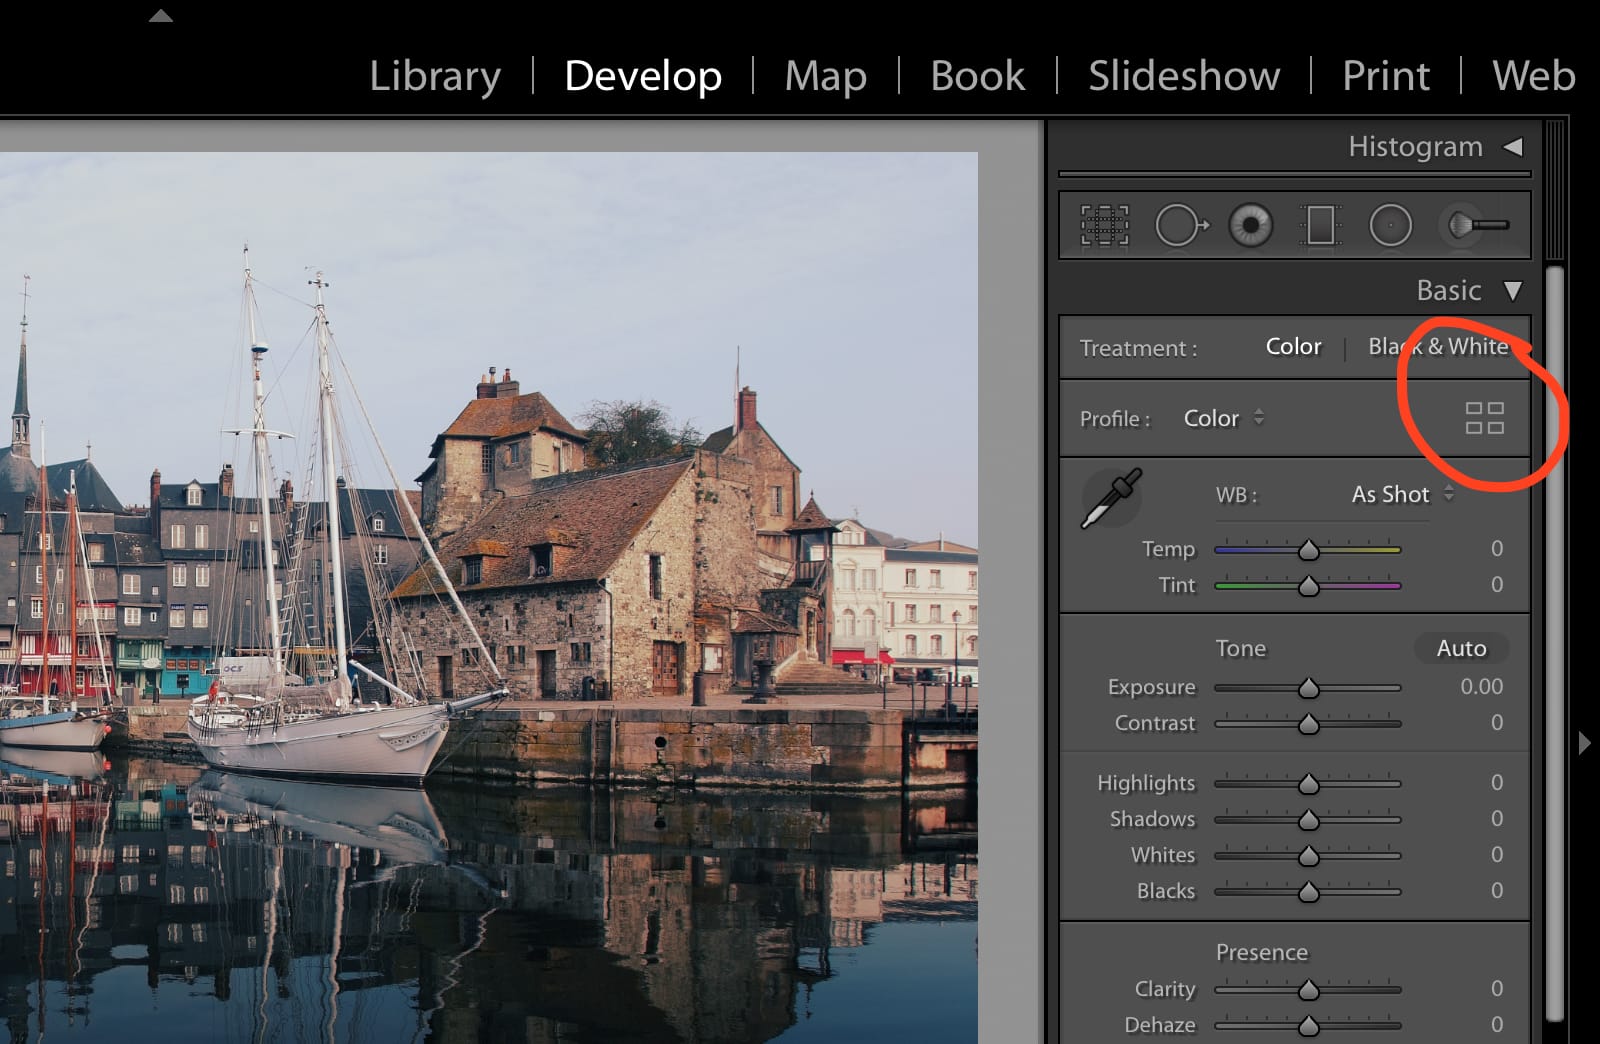Viewport: 1600px width, 1044px height.
Task: Set Treatment to Black & White
Action: coord(1438,347)
